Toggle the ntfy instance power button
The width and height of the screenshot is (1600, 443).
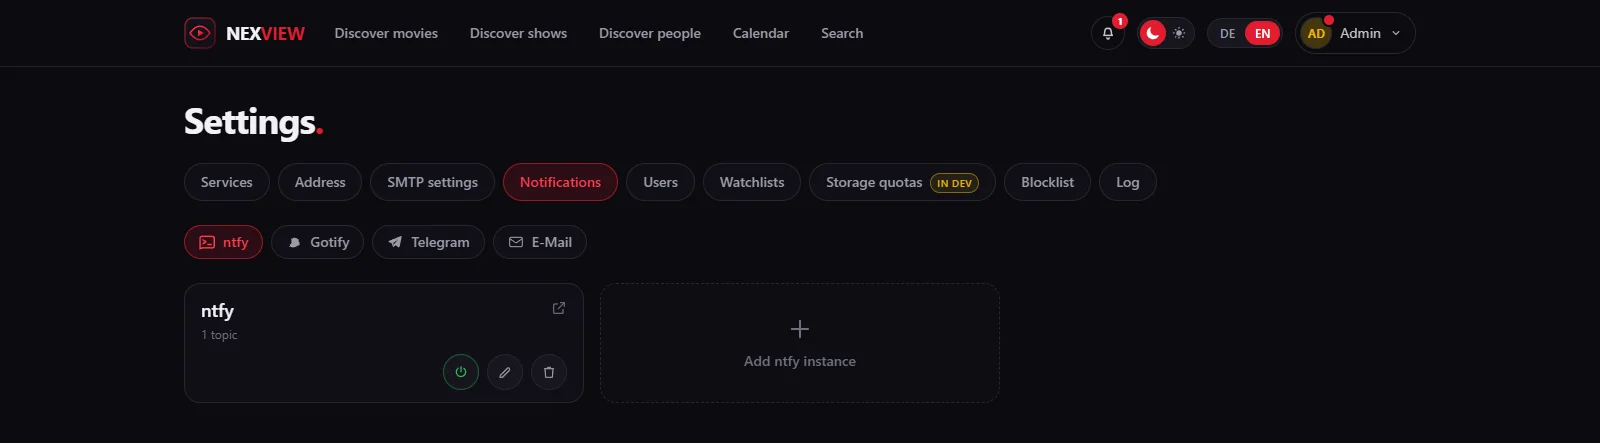coord(461,372)
